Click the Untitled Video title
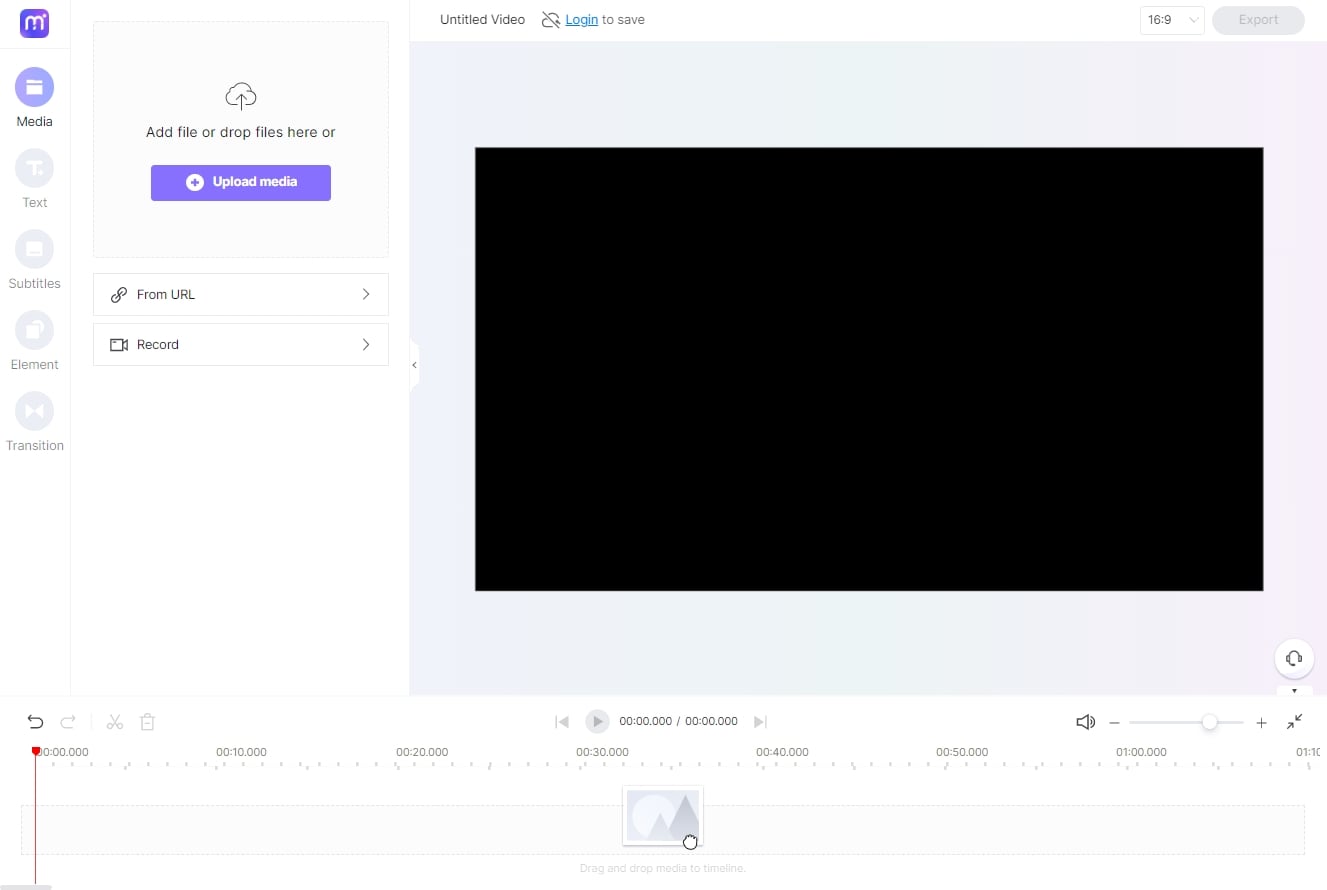Screen dimensions: 1327x890 point(482,19)
